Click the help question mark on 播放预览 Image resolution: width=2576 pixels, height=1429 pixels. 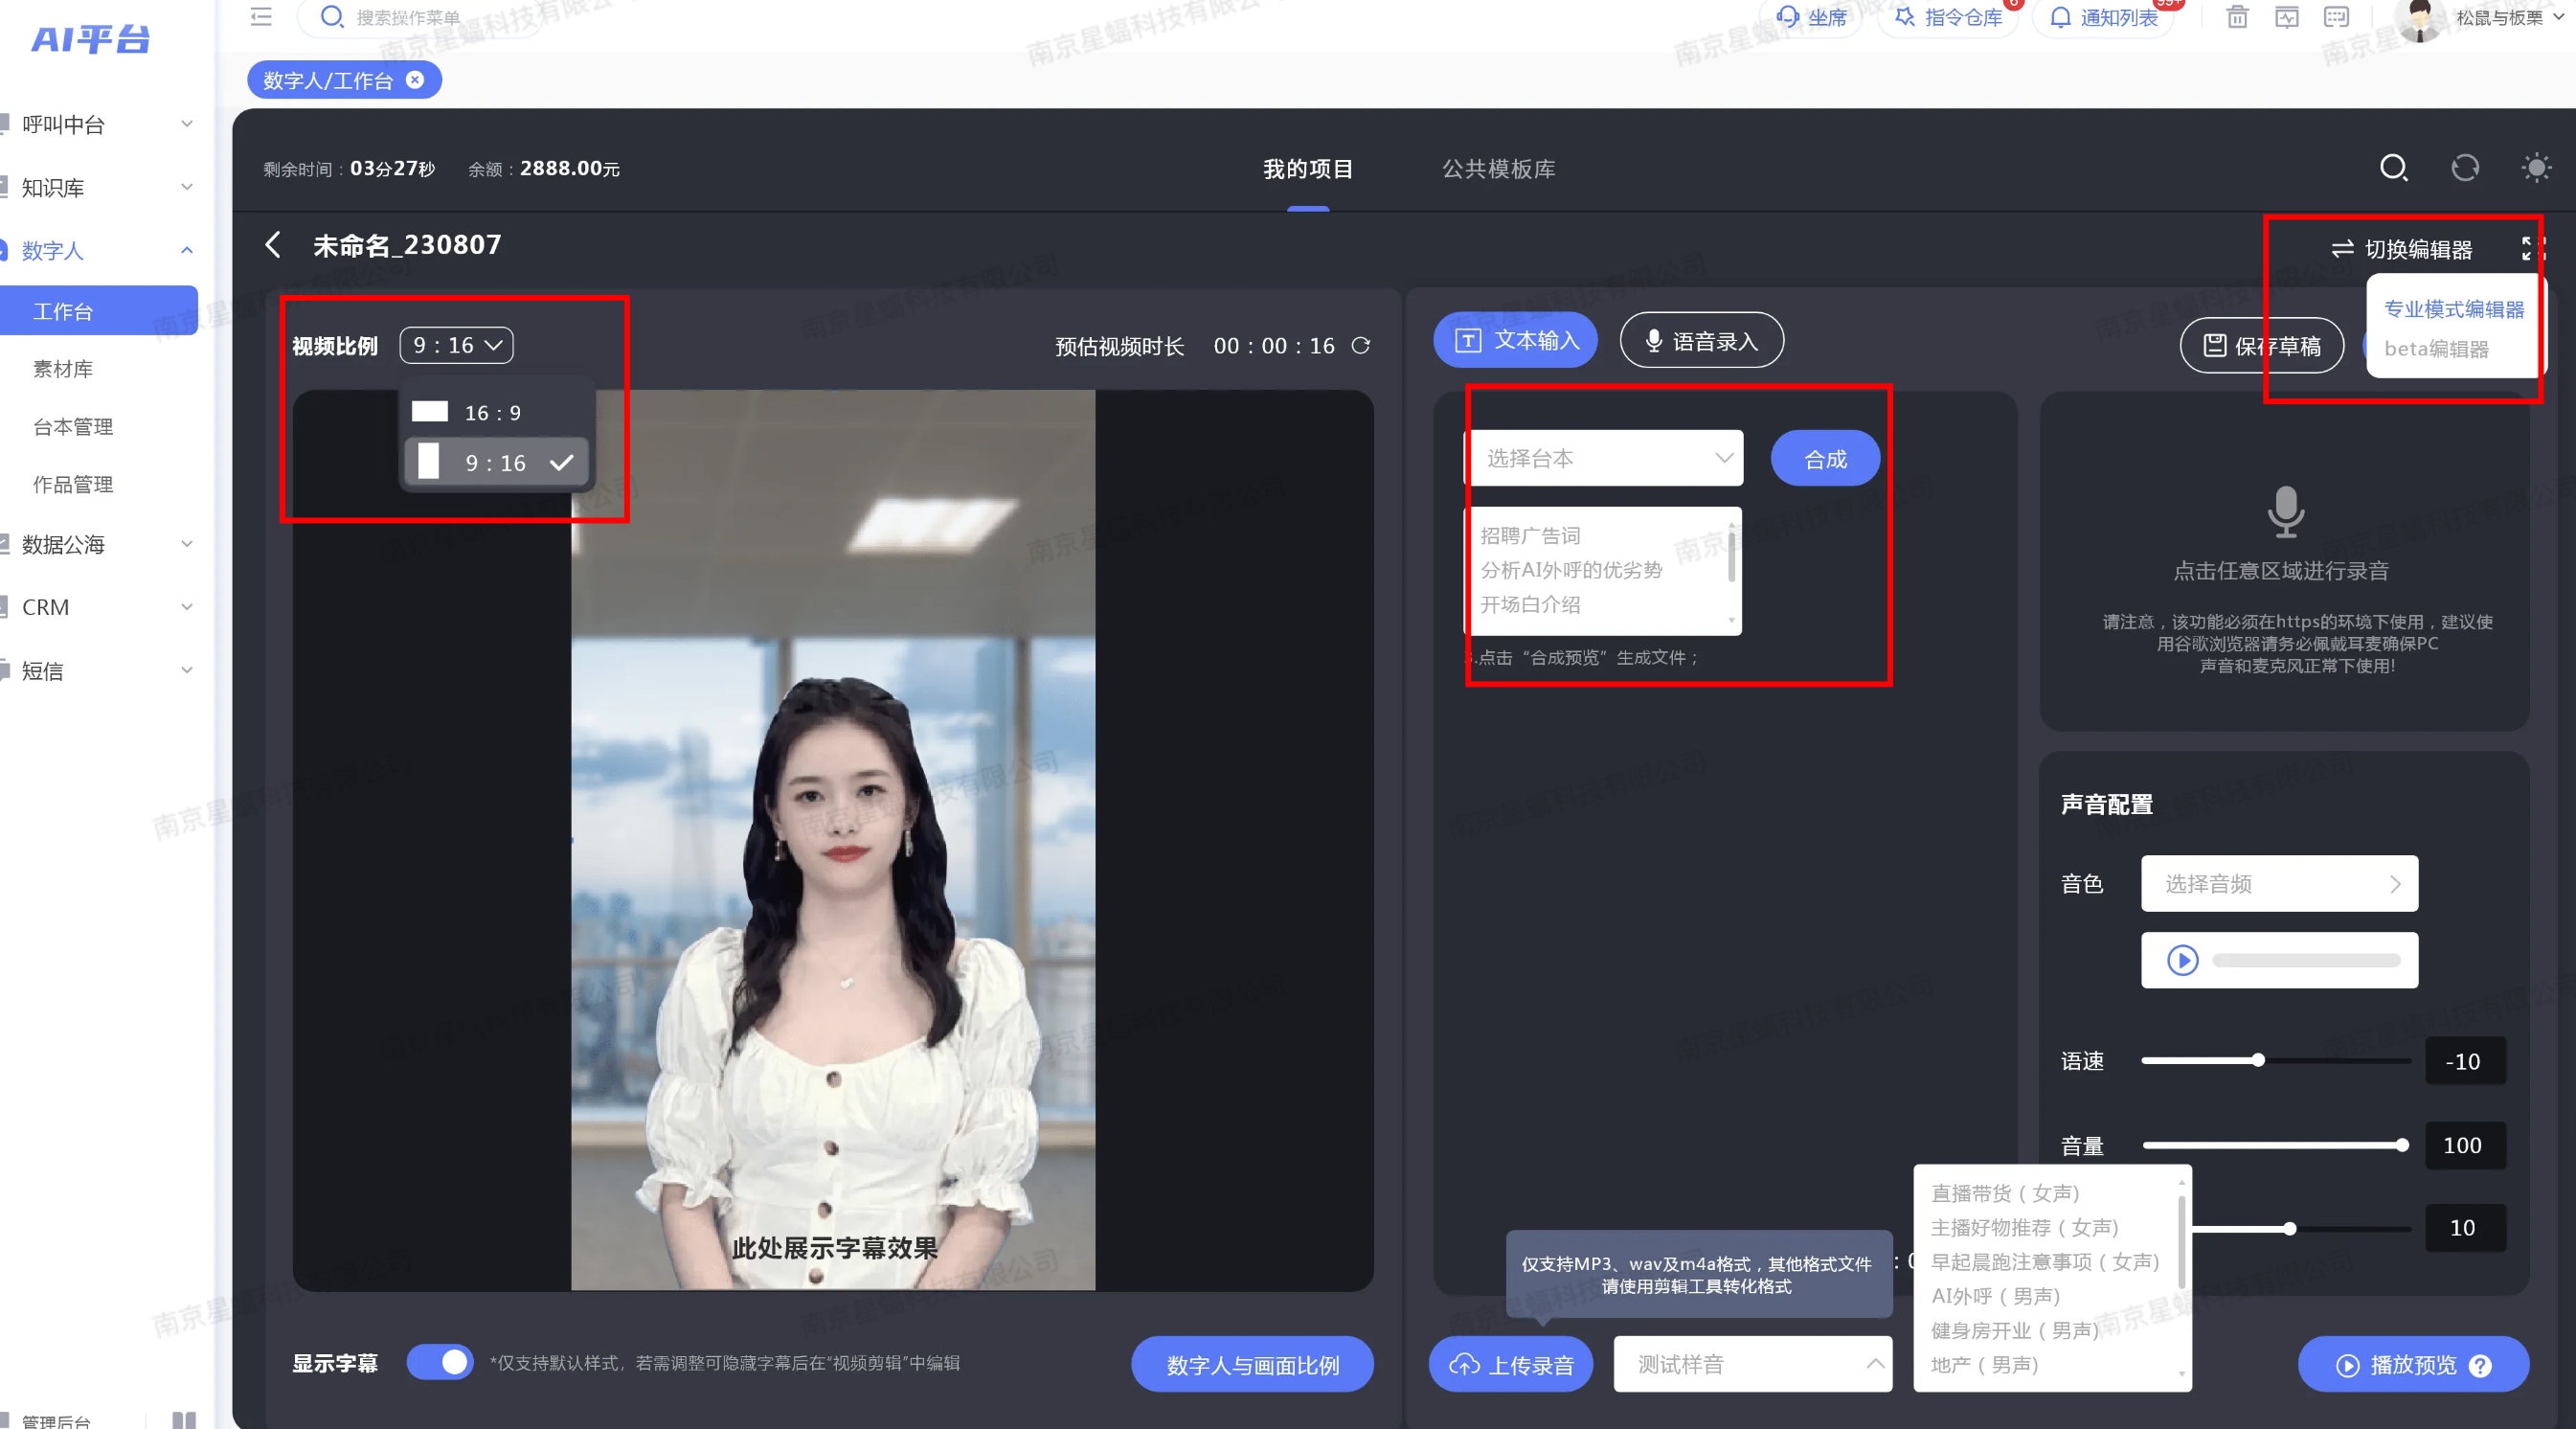pos(2480,1365)
